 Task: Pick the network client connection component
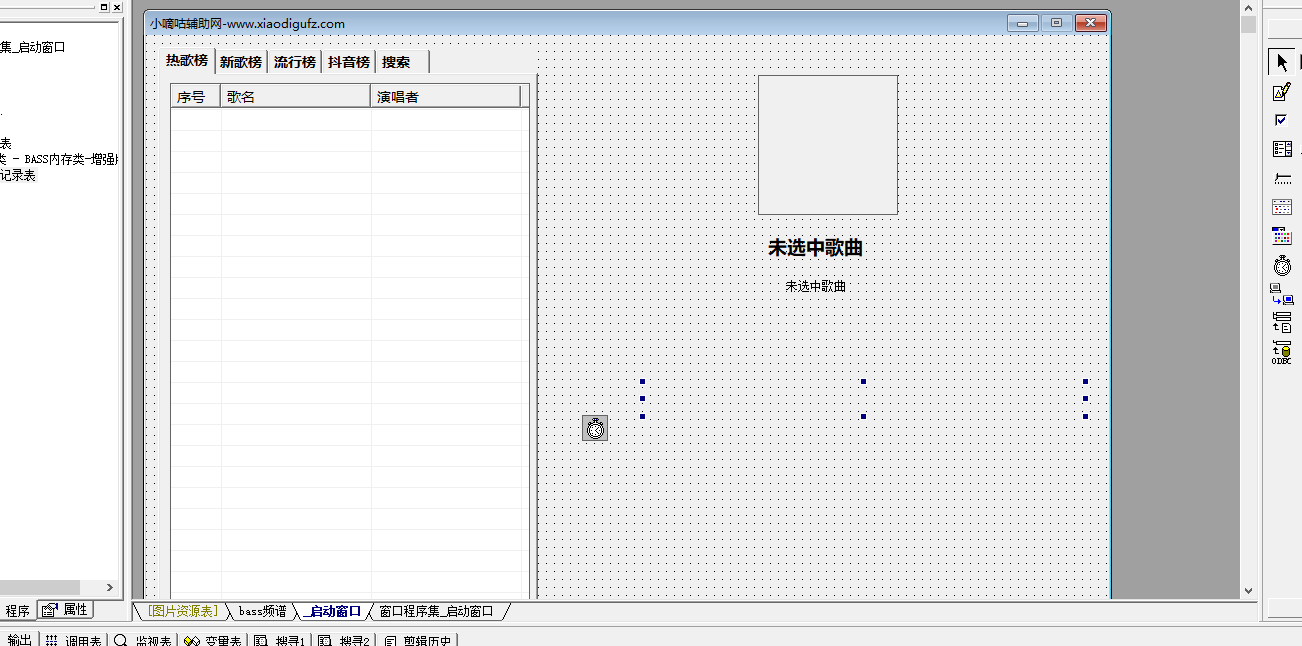click(x=1282, y=294)
